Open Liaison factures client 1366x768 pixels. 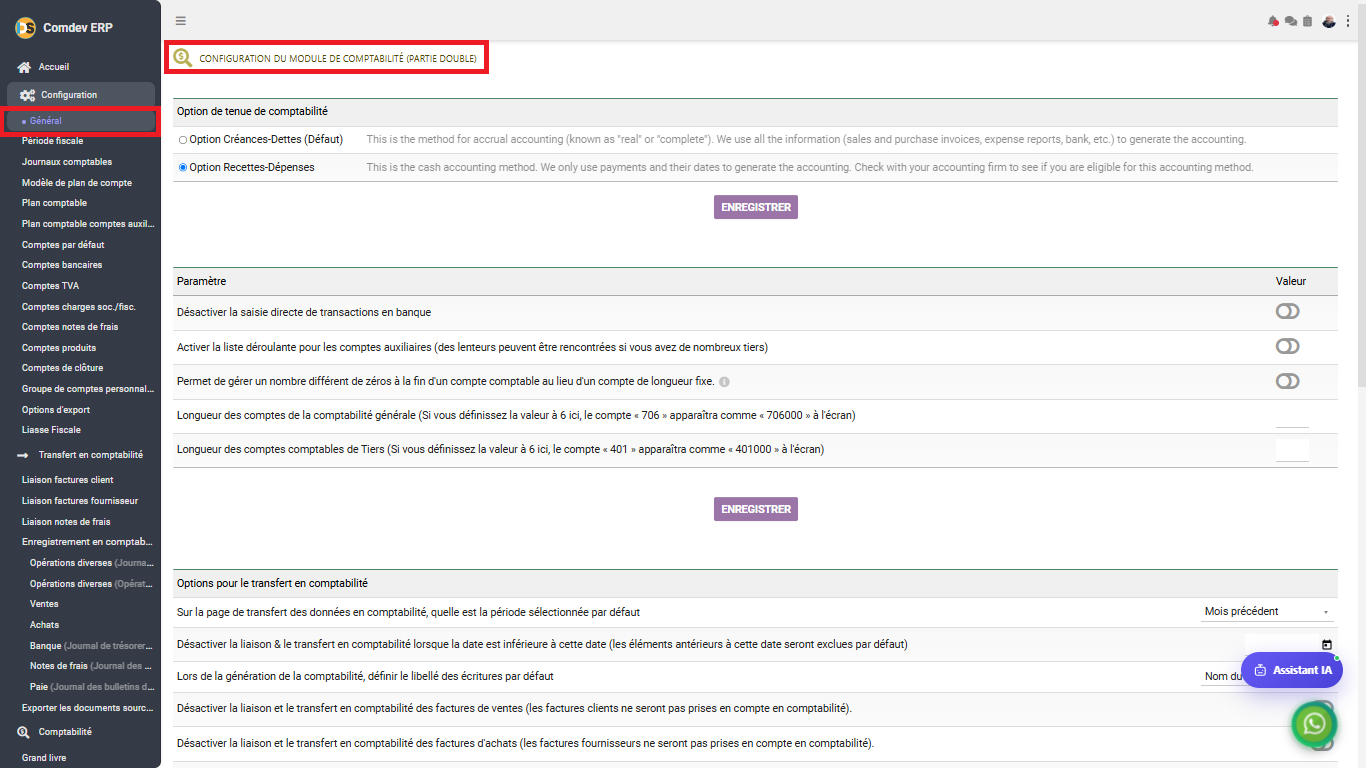pos(68,480)
